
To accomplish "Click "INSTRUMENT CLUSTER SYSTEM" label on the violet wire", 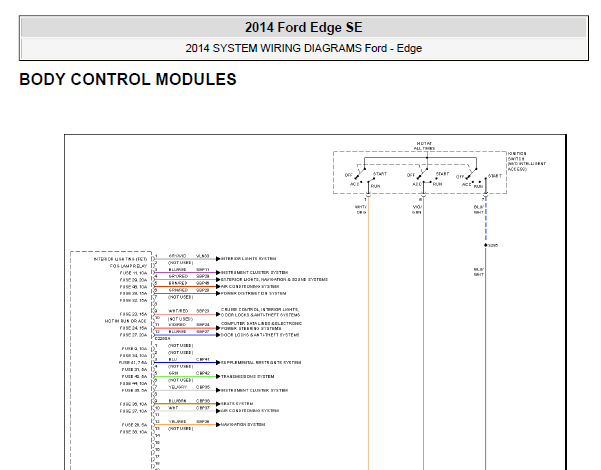I will pyautogui.click(x=255, y=273).
